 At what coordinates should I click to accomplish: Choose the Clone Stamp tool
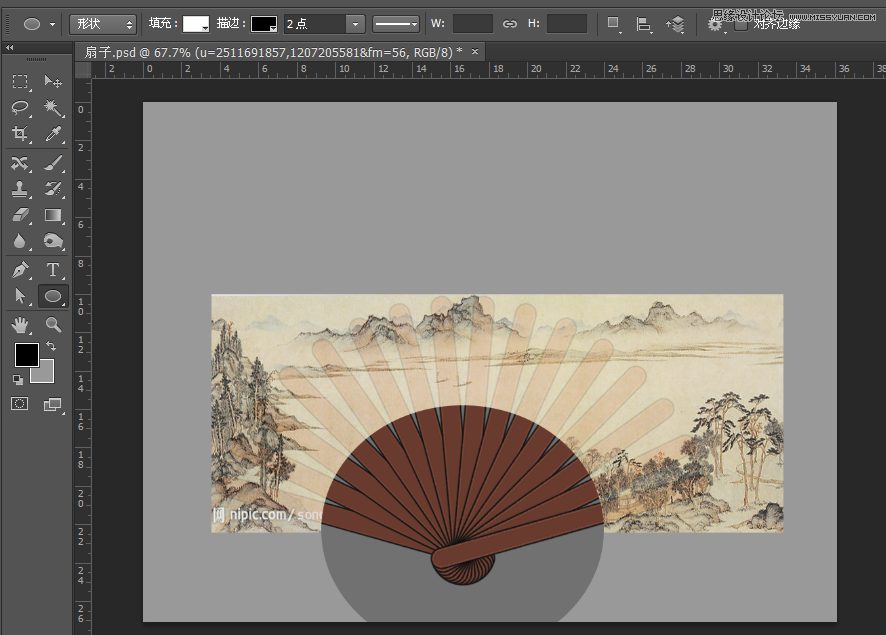pyautogui.click(x=20, y=189)
